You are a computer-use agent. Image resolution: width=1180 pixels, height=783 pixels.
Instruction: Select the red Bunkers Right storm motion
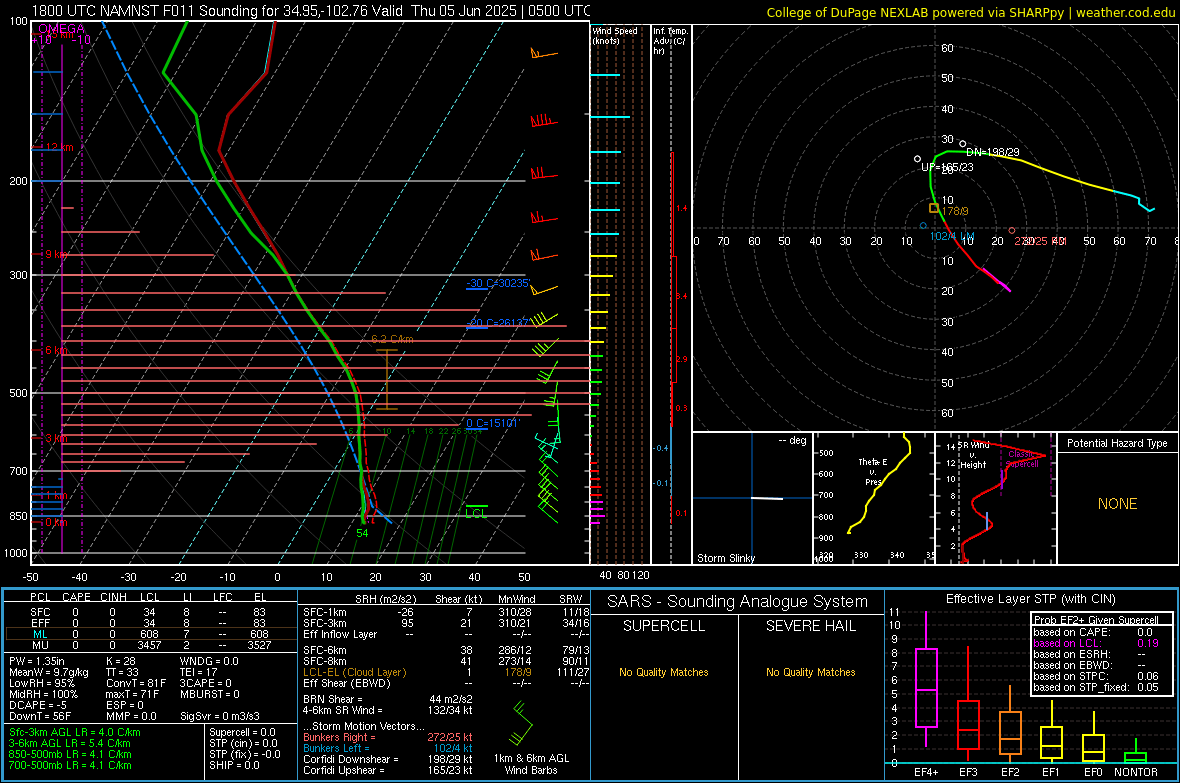point(388,737)
